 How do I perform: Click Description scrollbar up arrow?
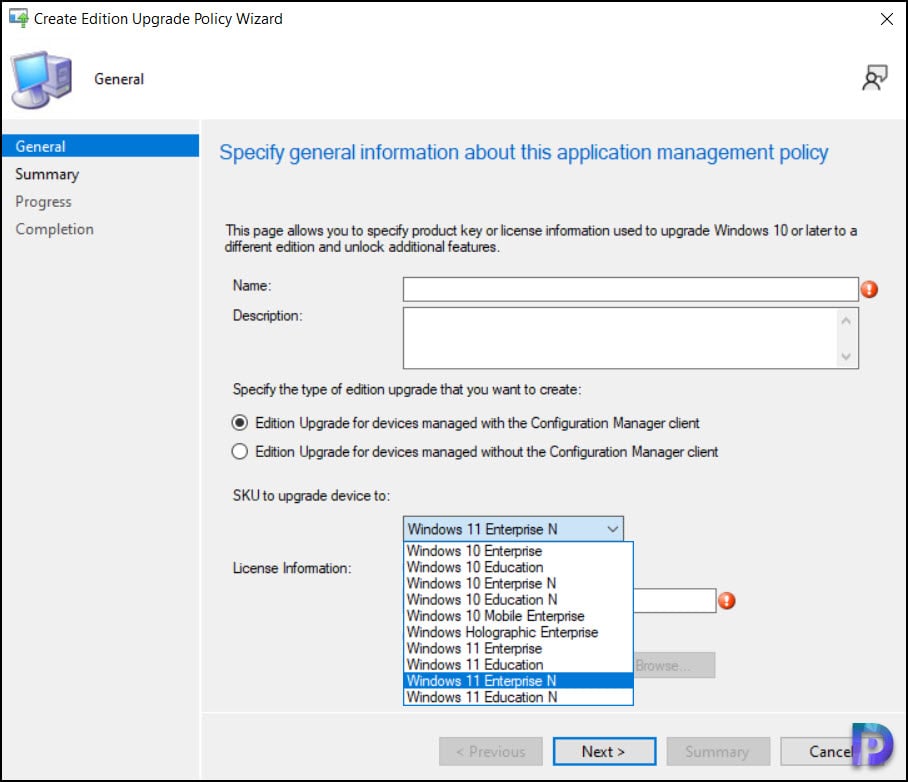pyautogui.click(x=846, y=321)
